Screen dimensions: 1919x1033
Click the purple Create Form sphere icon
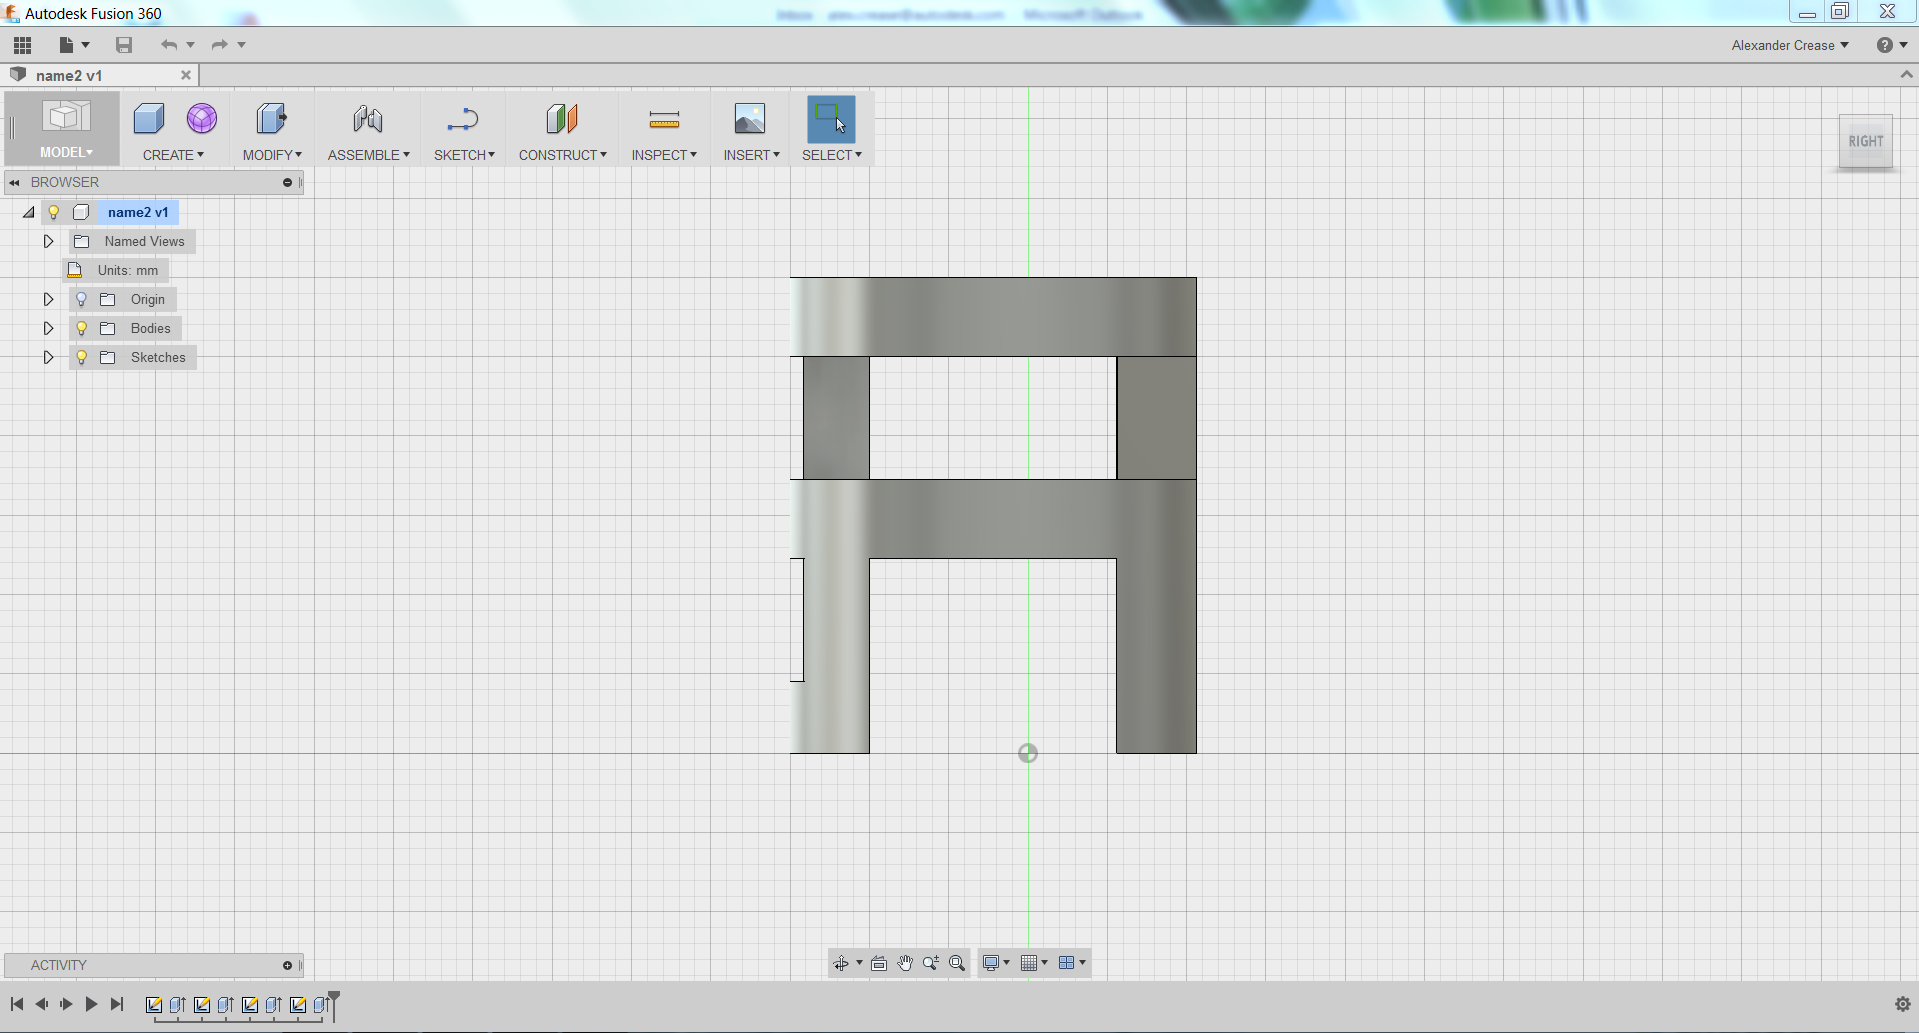coord(202,119)
